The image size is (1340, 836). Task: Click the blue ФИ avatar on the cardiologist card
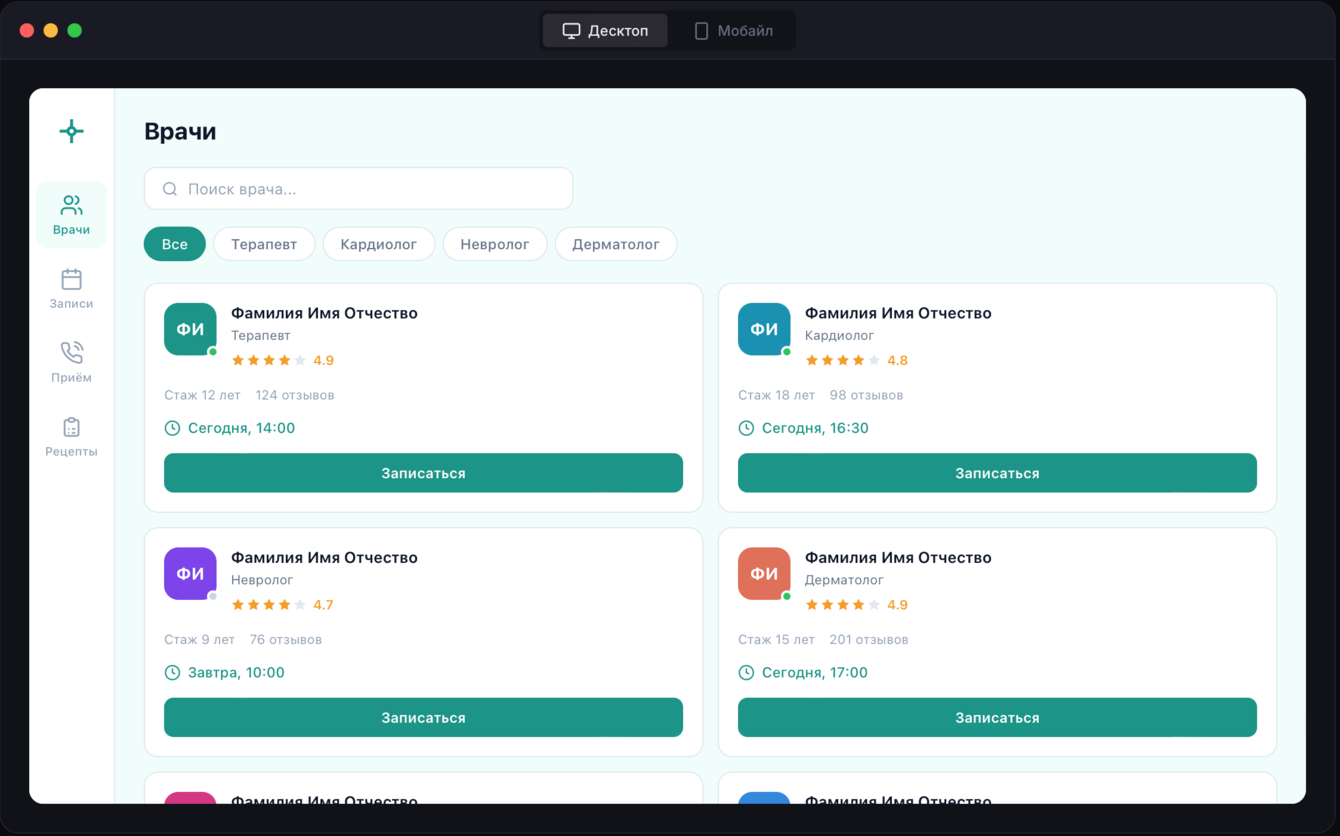point(764,329)
